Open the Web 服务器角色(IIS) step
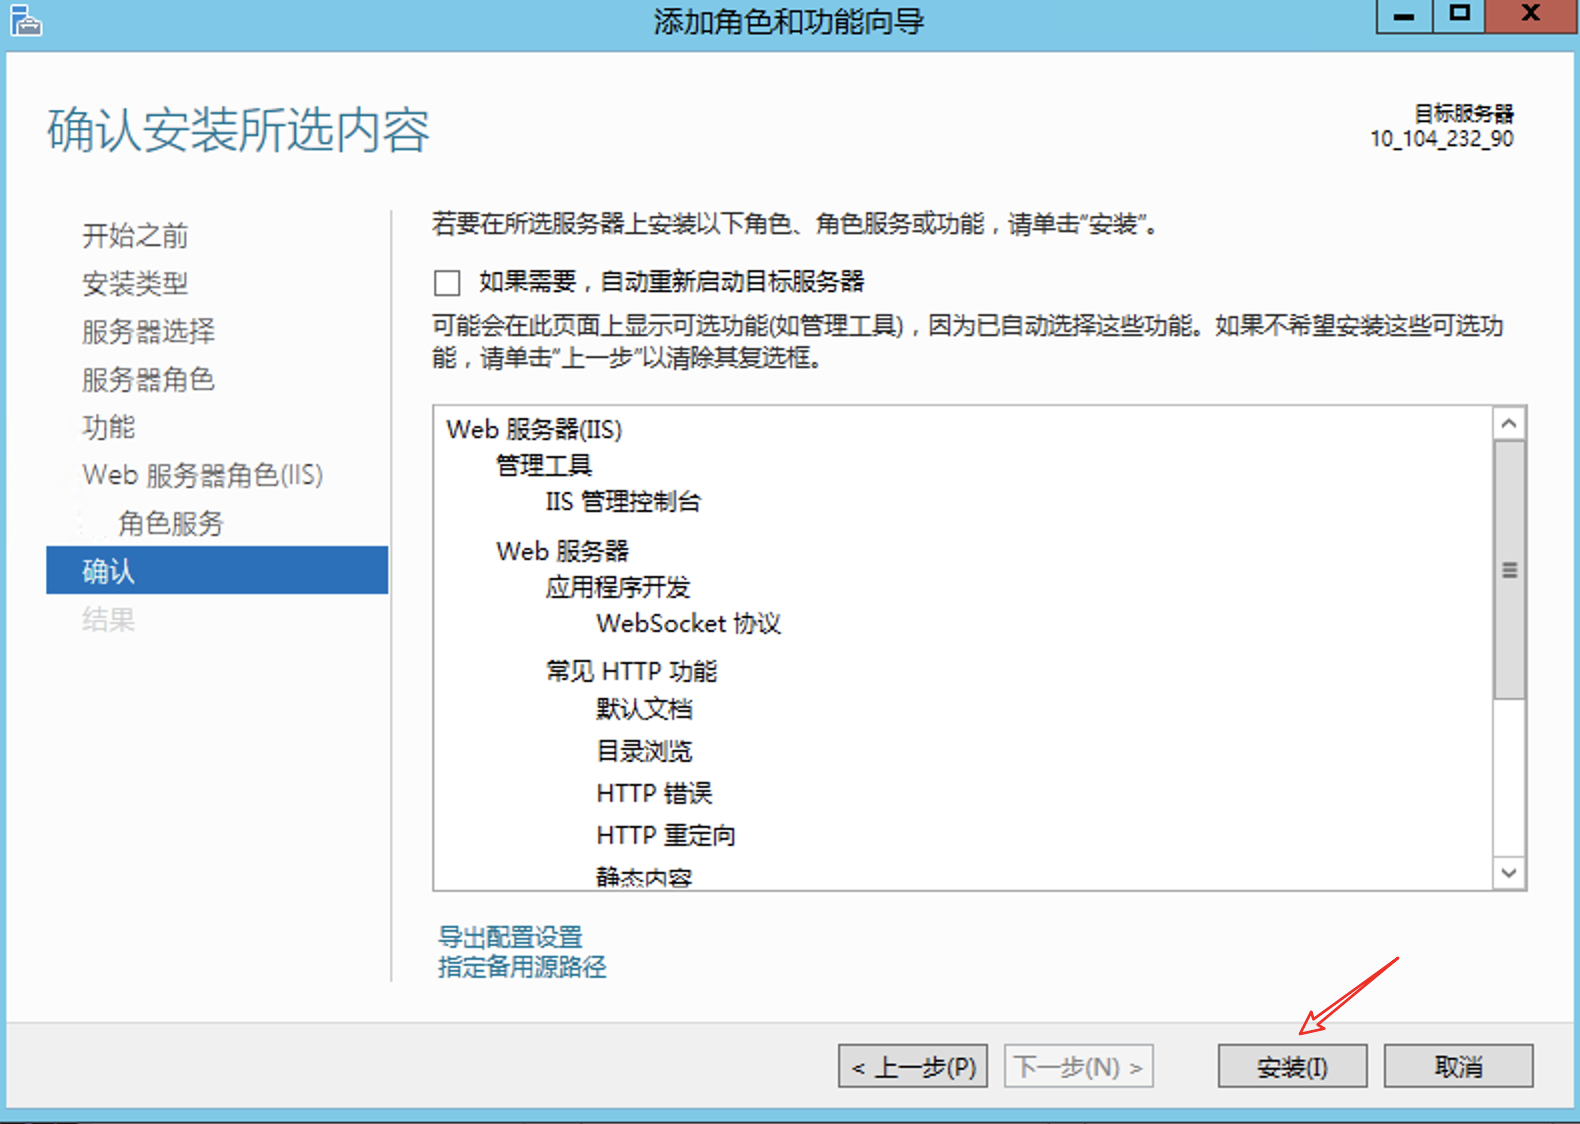Viewport: 1580px width, 1124px height. pyautogui.click(x=203, y=475)
